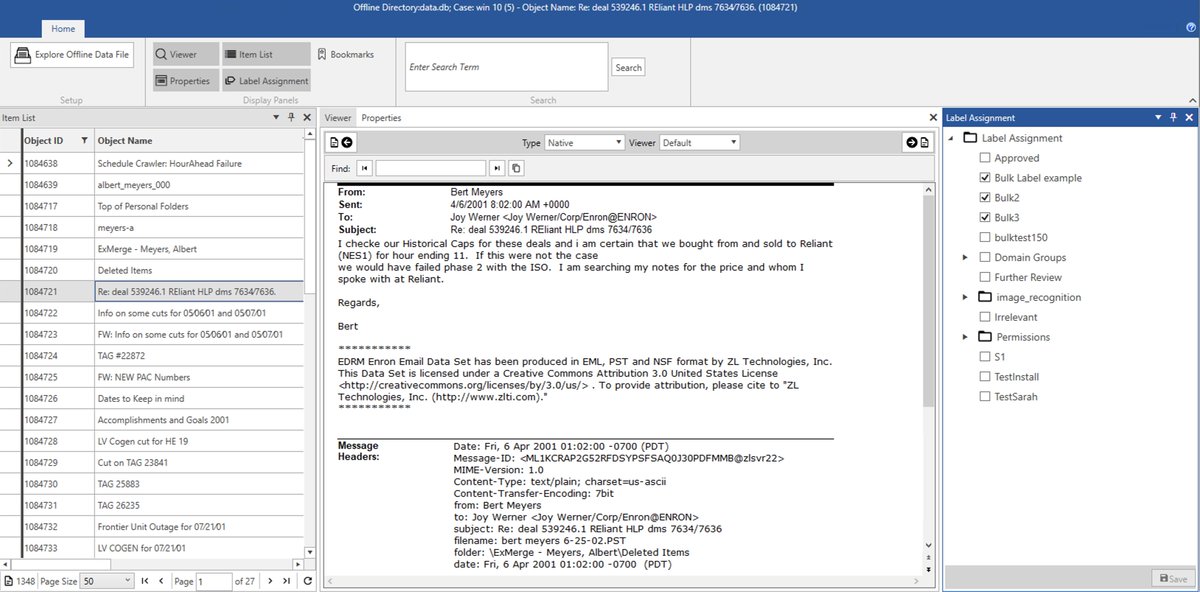Screen dimensions: 1200x592
Task: Select the Home ribbon tab
Action: 63,29
